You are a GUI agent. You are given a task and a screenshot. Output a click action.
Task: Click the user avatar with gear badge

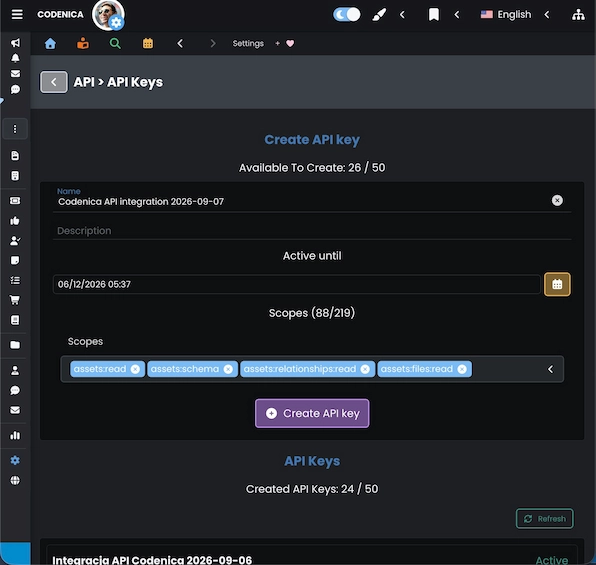point(108,15)
